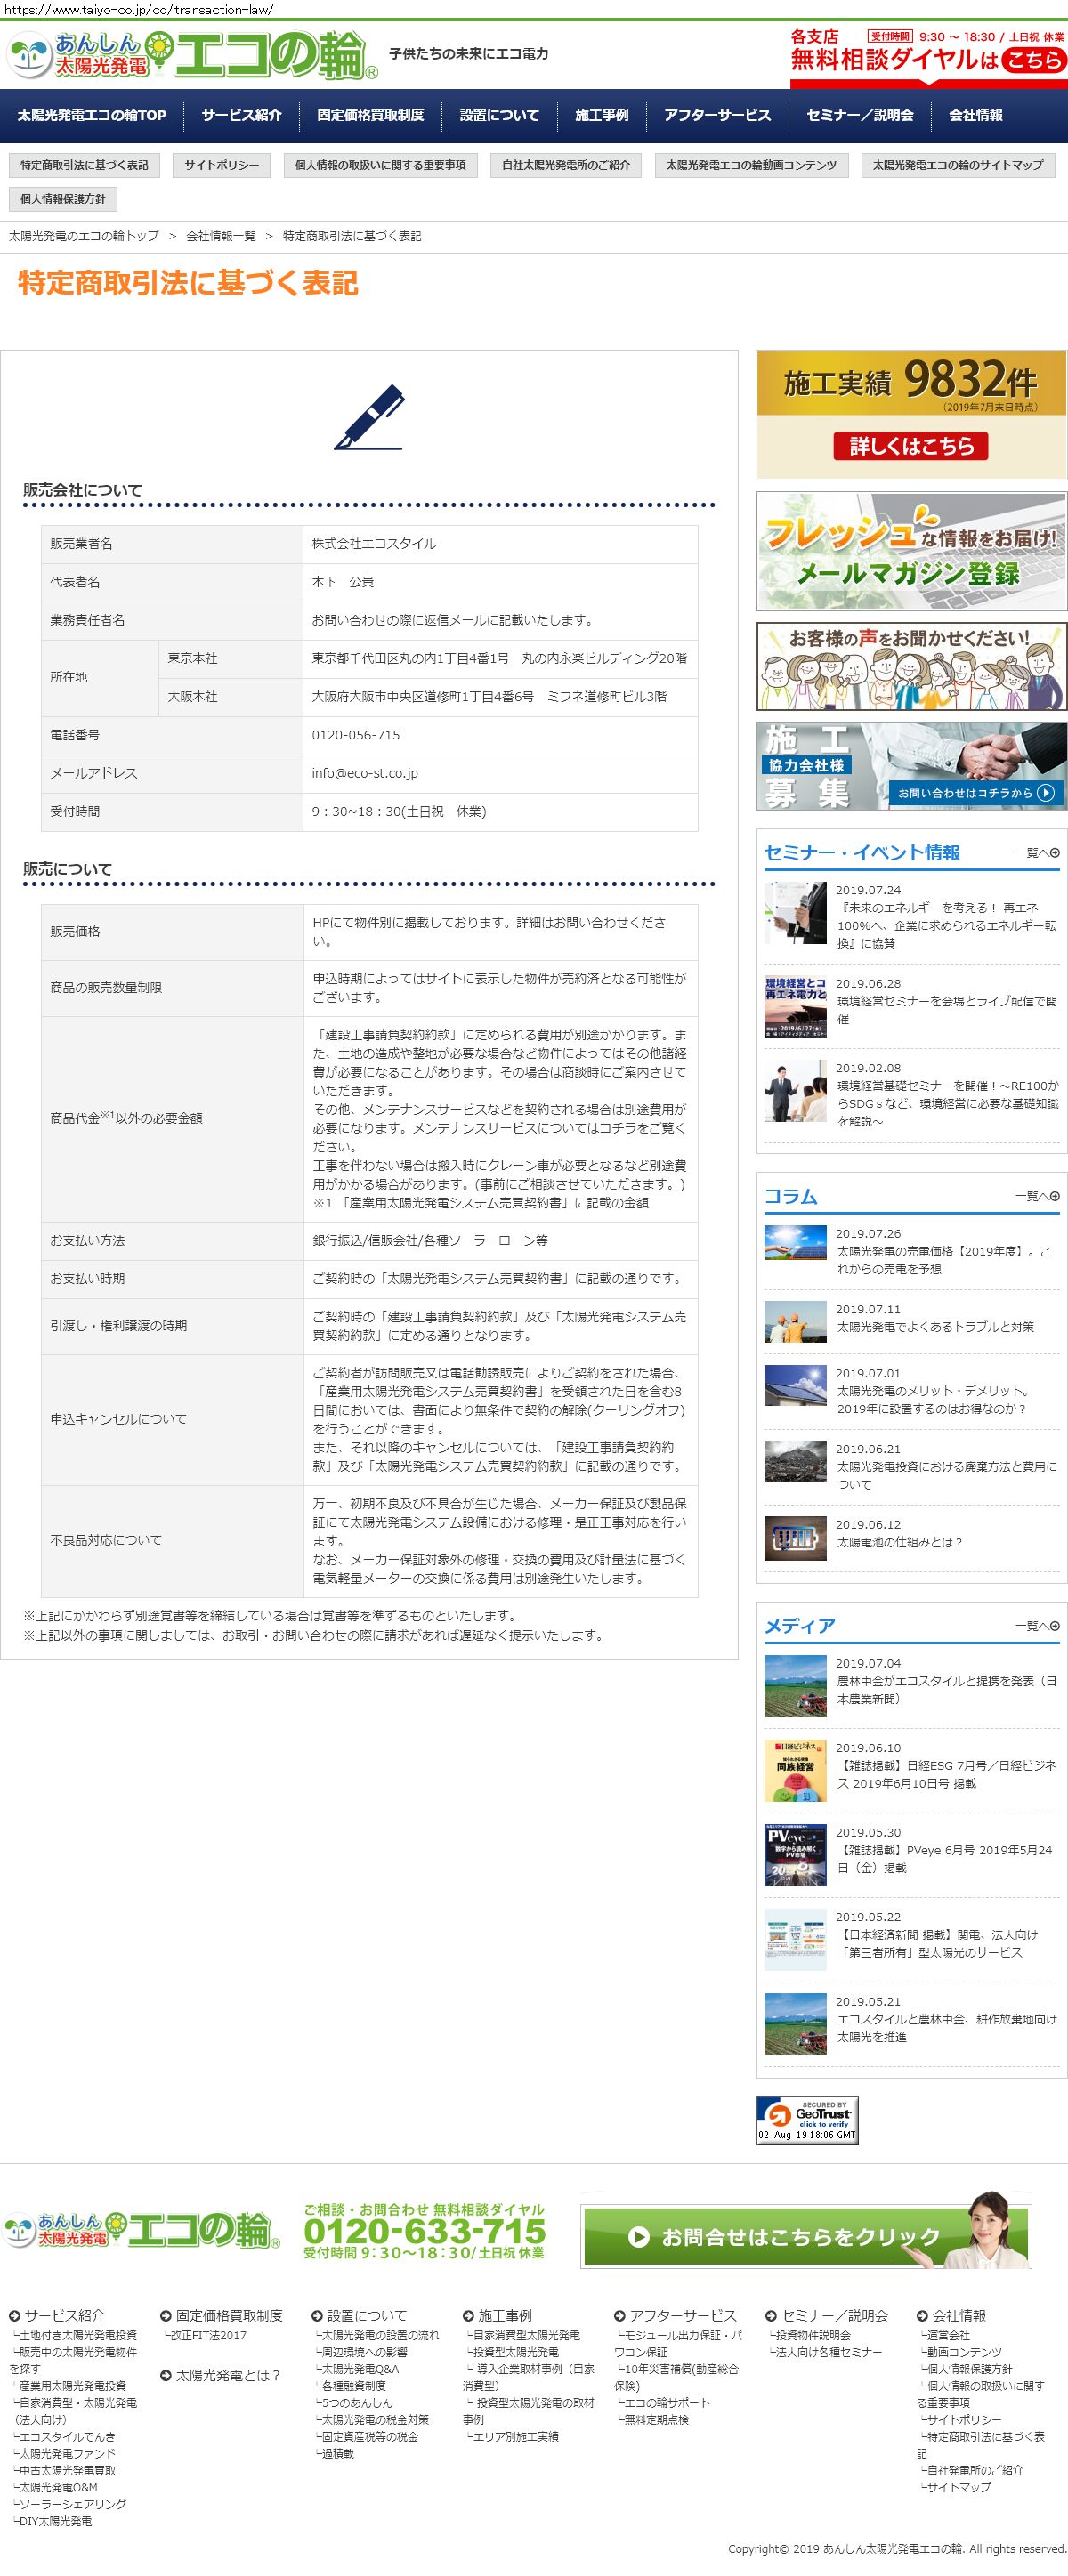Image resolution: width=1068 pixels, height=2576 pixels.
Task: Select the サイトポリシー sub-navigation tab
Action: click(x=221, y=165)
